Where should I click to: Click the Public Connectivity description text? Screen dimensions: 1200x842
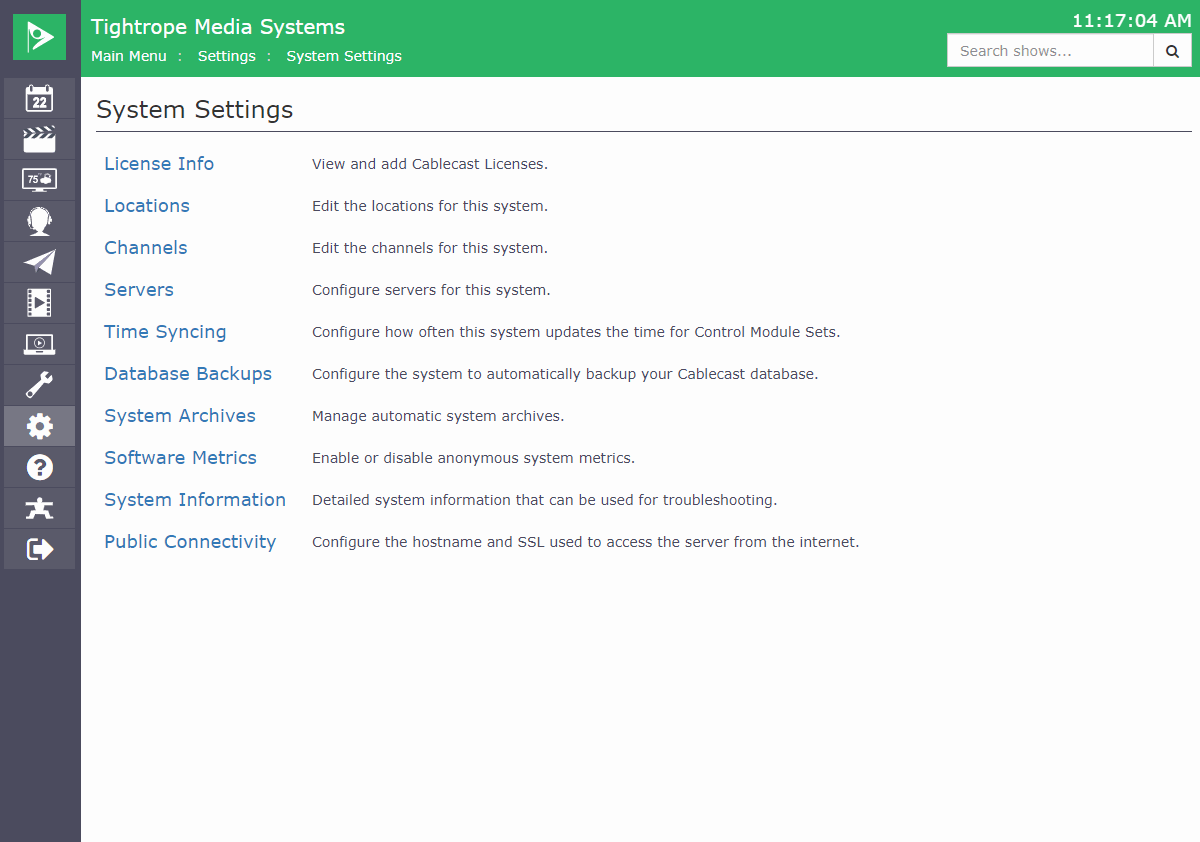click(x=586, y=542)
